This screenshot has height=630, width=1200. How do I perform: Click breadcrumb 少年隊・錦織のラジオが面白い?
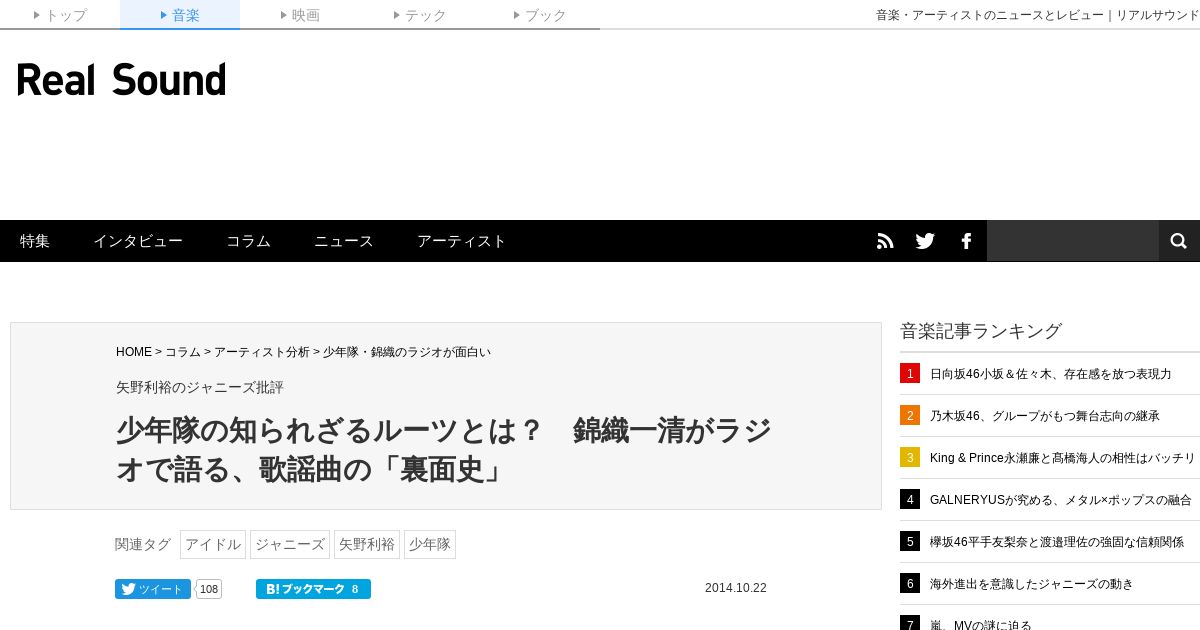point(407,352)
